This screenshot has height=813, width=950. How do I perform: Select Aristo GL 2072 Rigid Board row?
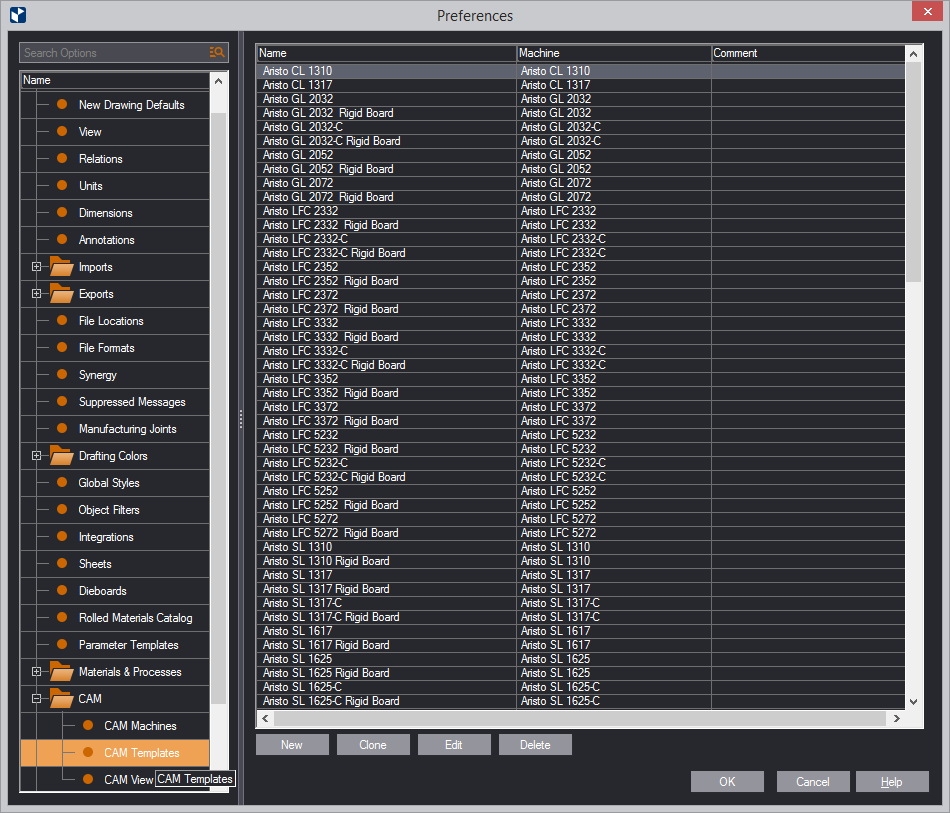(x=580, y=197)
